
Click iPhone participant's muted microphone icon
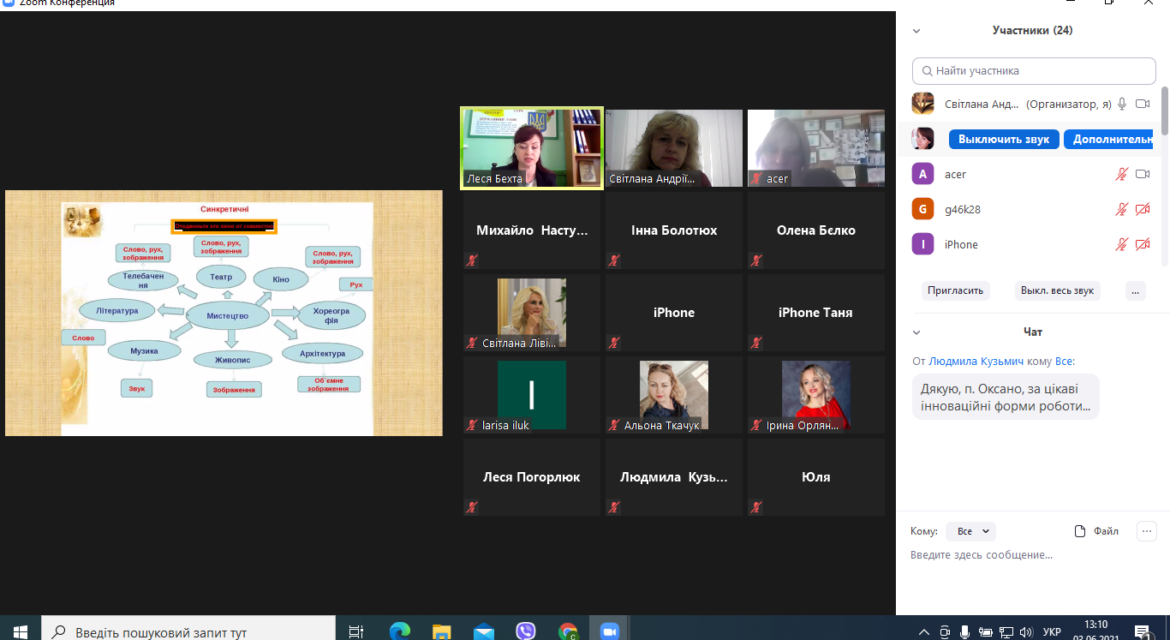1121,244
